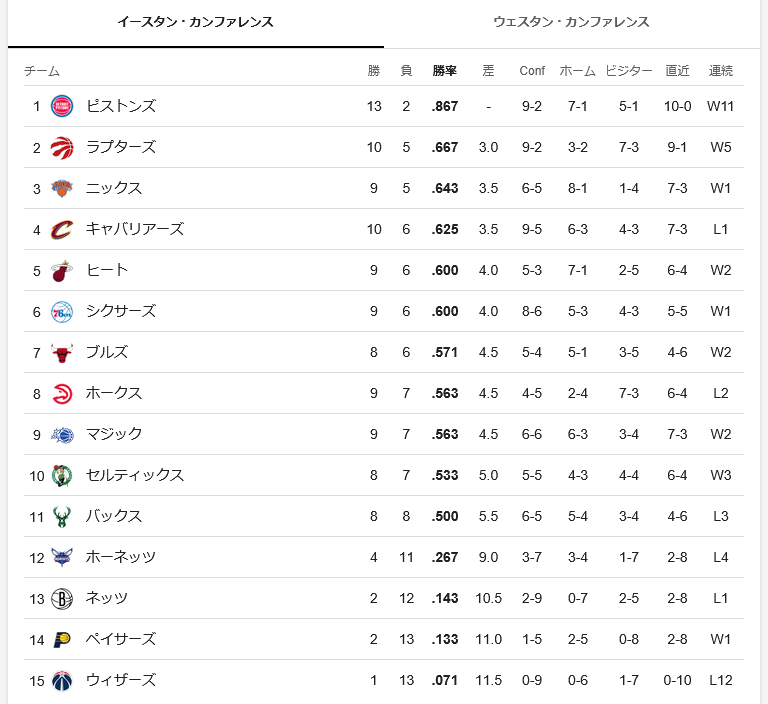This screenshot has height=704, width=768.
Task: Click the Heat team logo icon
Action: pyautogui.click(x=62, y=270)
